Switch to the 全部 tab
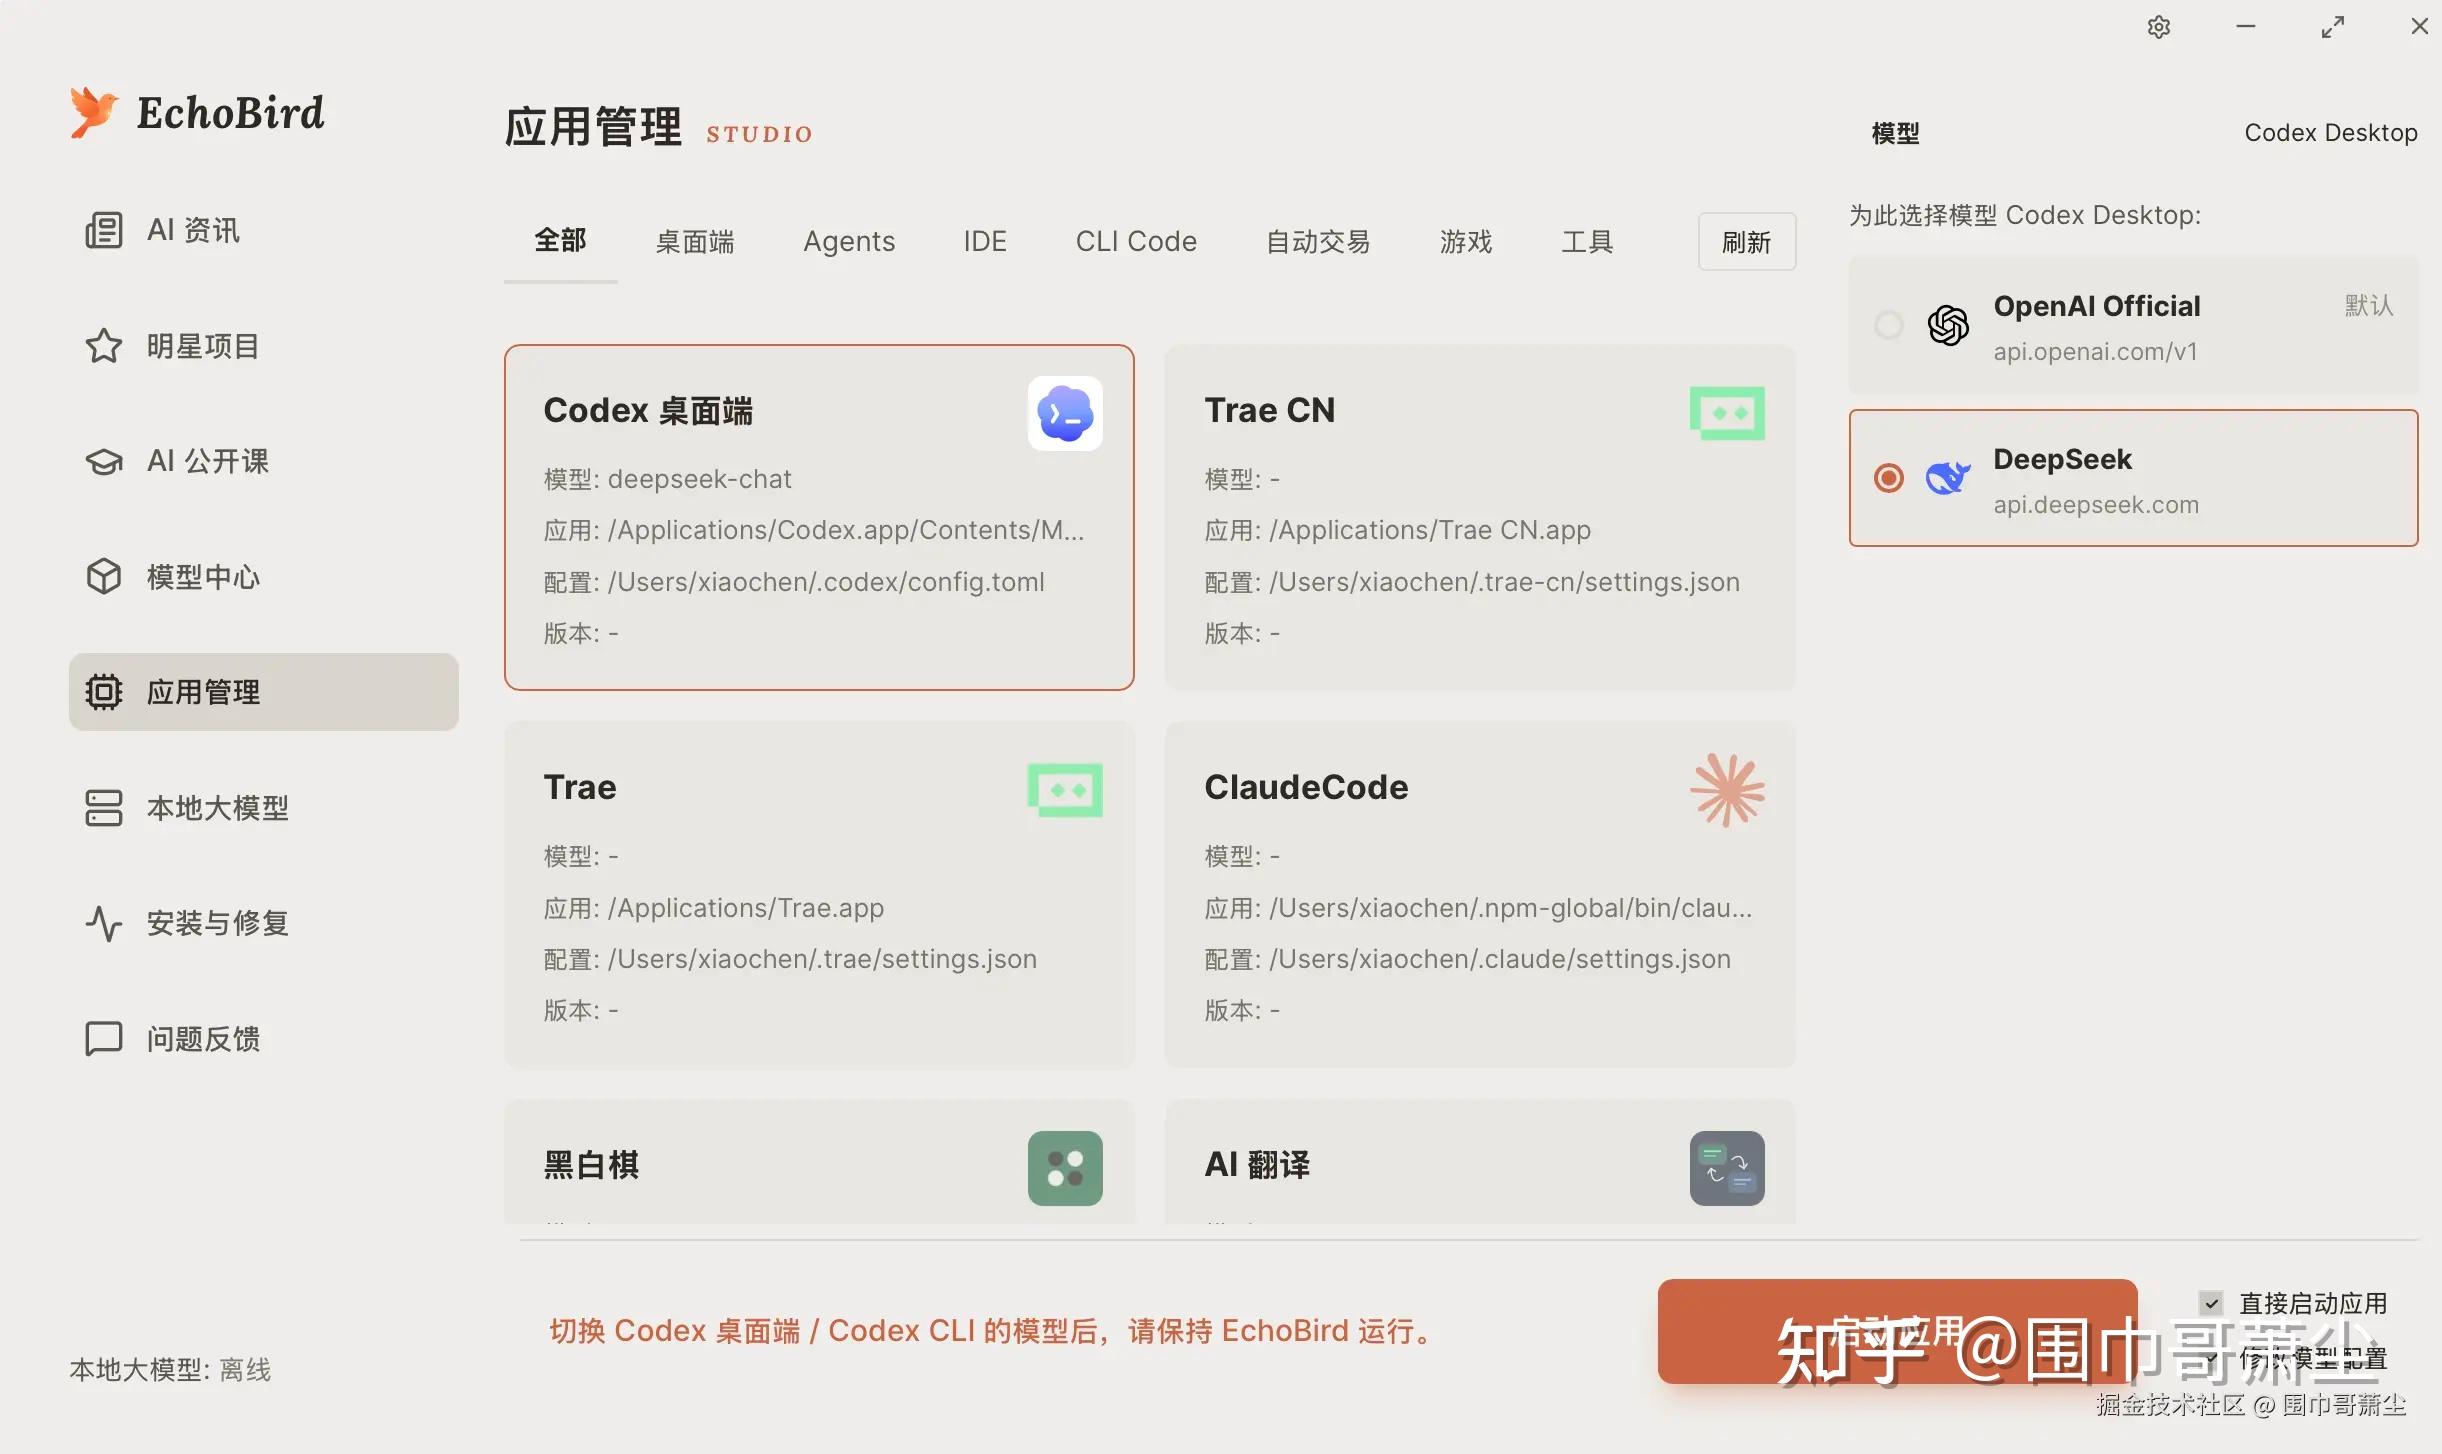This screenshot has height=1454, width=2442. (560, 241)
